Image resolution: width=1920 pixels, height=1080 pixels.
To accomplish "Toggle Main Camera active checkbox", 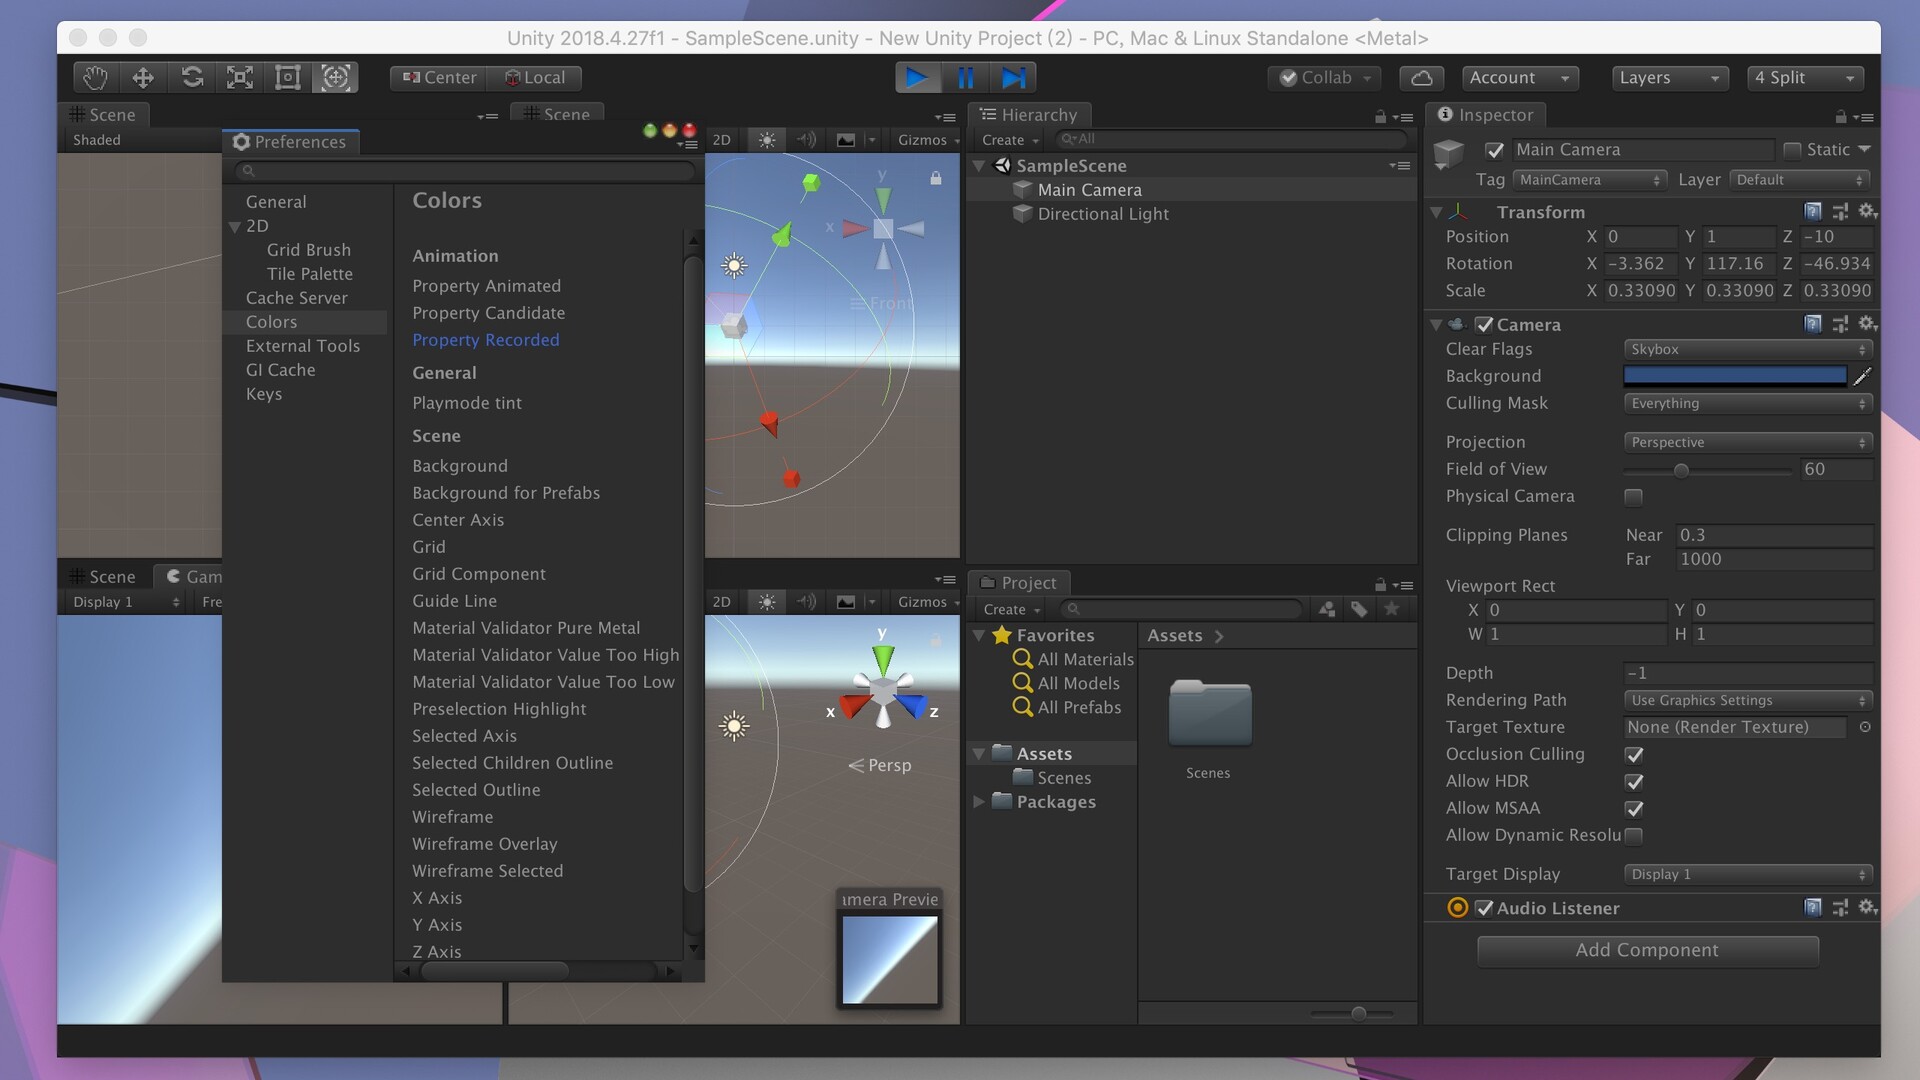I will click(x=1494, y=150).
